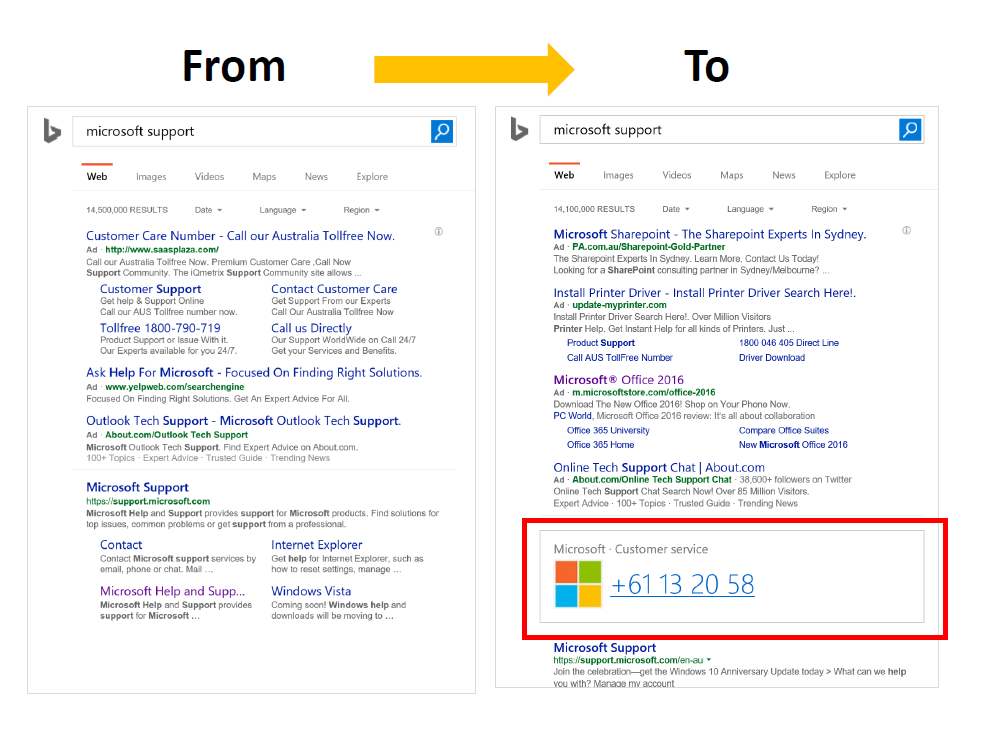This screenshot has height=732, width=985.
Task: Open the Language filter in the left panel
Action: [x=282, y=210]
